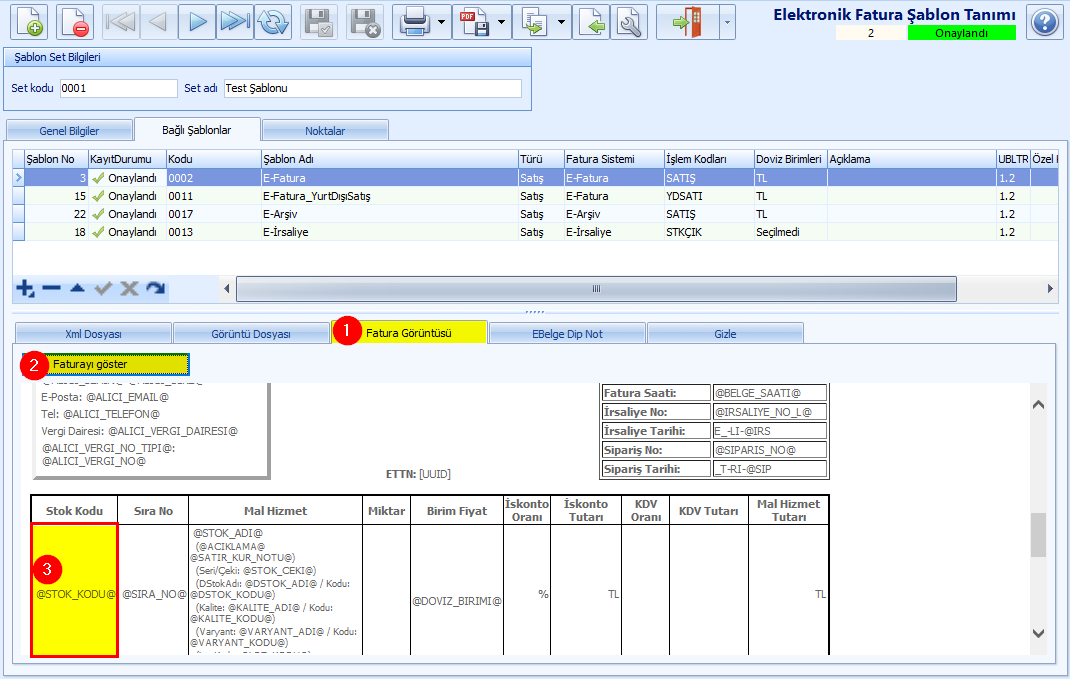The height and width of the screenshot is (679, 1070).
Task: Click the grid horizontal scrollbar thumb
Action: 596,289
